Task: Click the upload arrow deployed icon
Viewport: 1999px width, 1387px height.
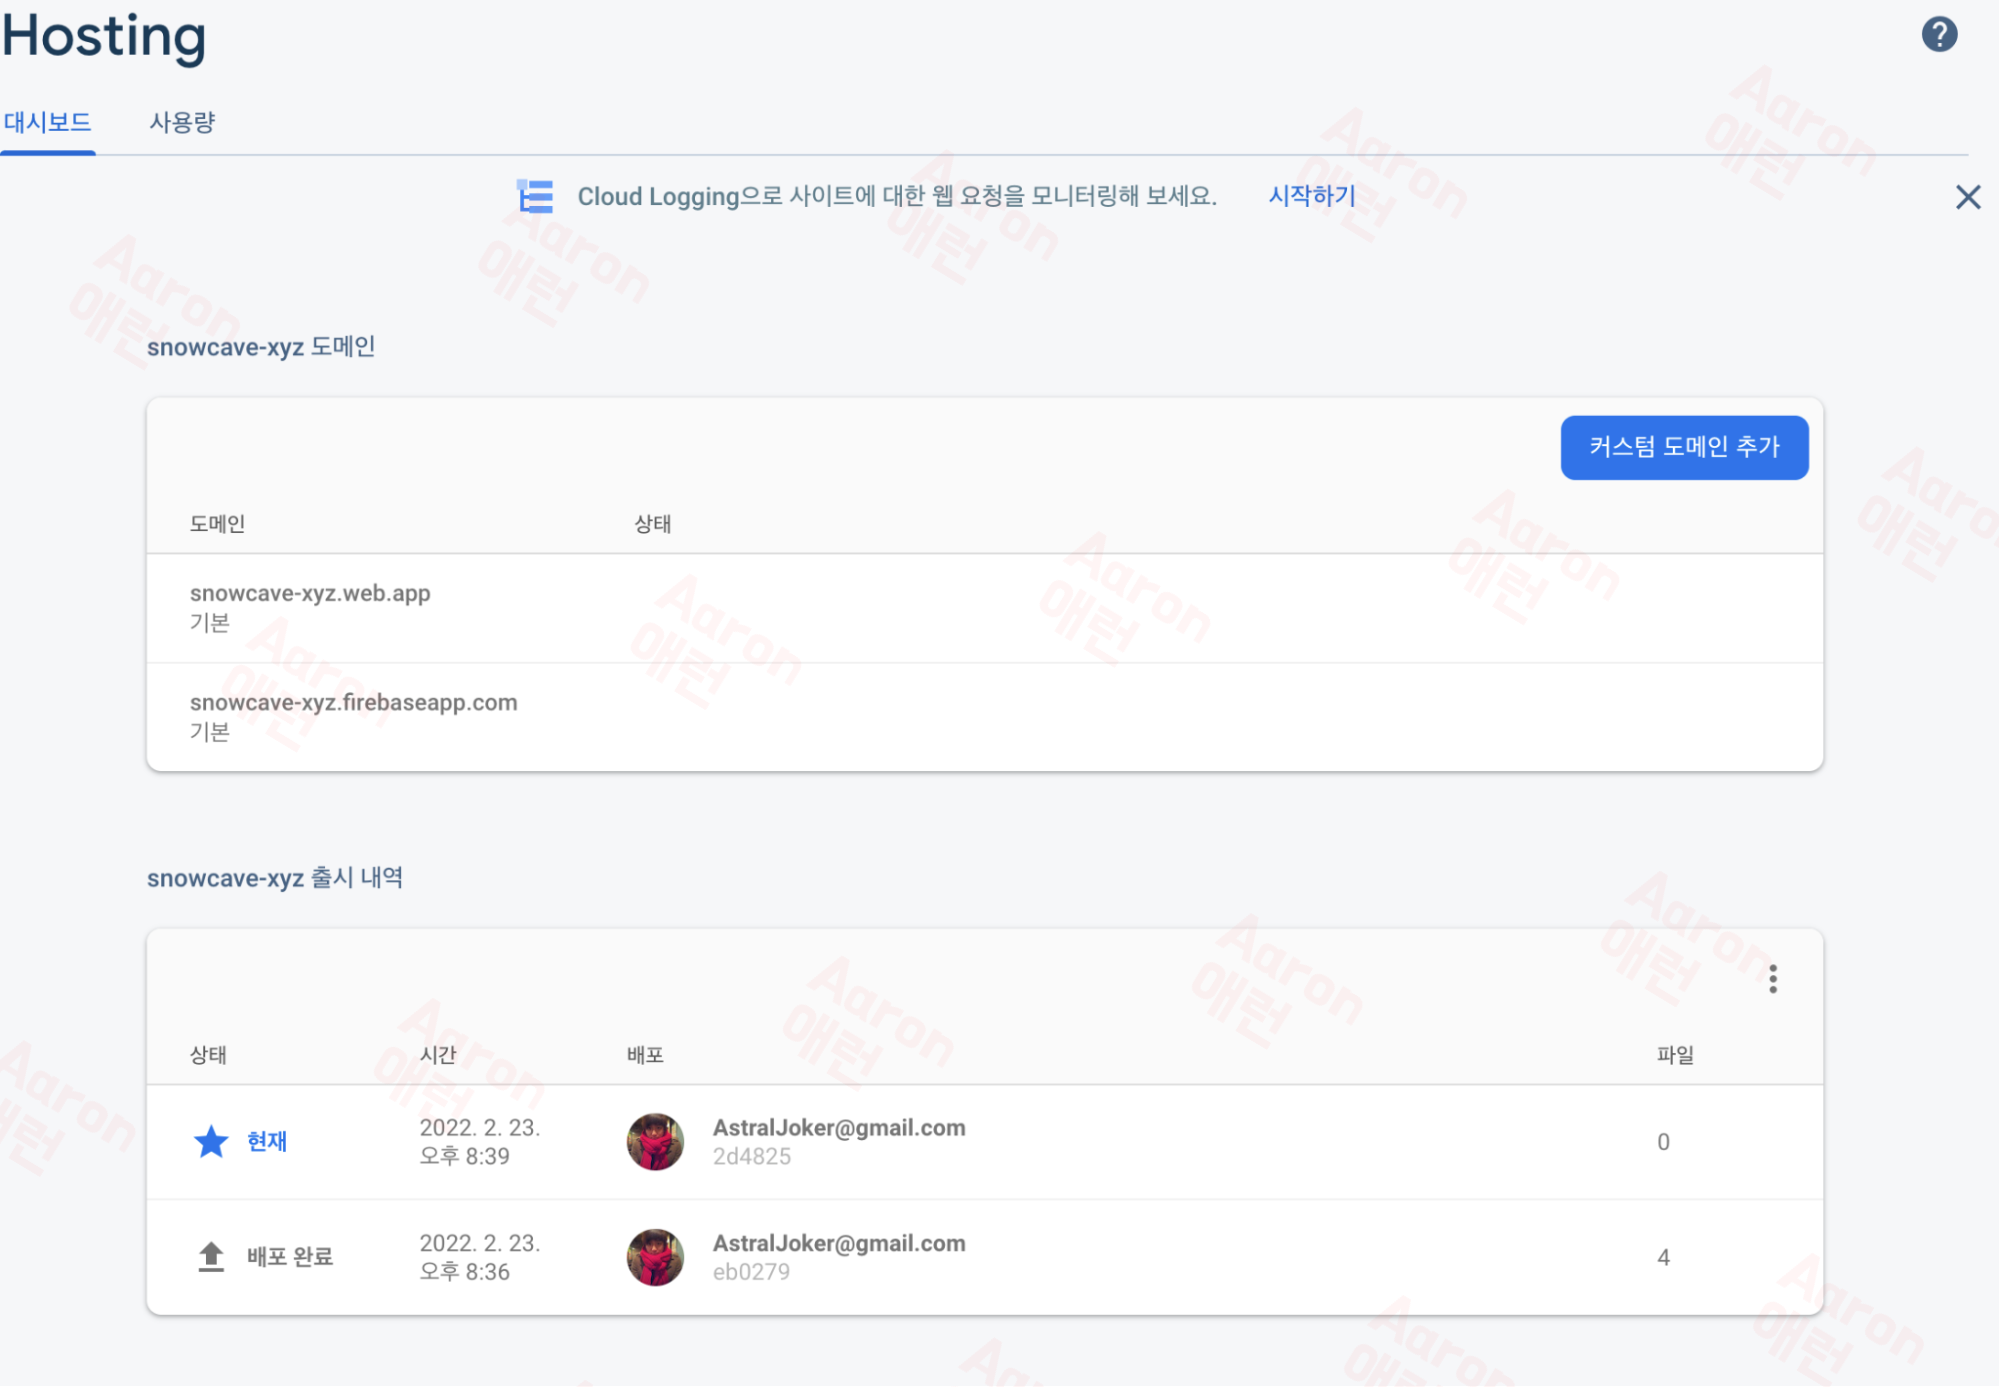Action: (x=211, y=1256)
